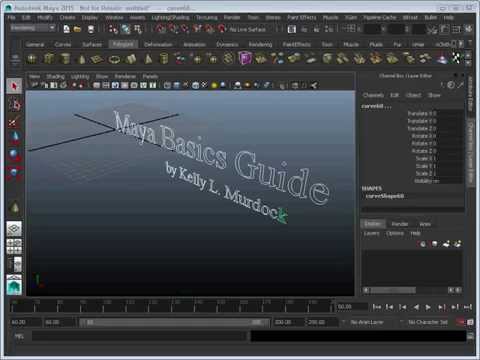
Task: Select by hierarchy mode icon
Action: 113,29
